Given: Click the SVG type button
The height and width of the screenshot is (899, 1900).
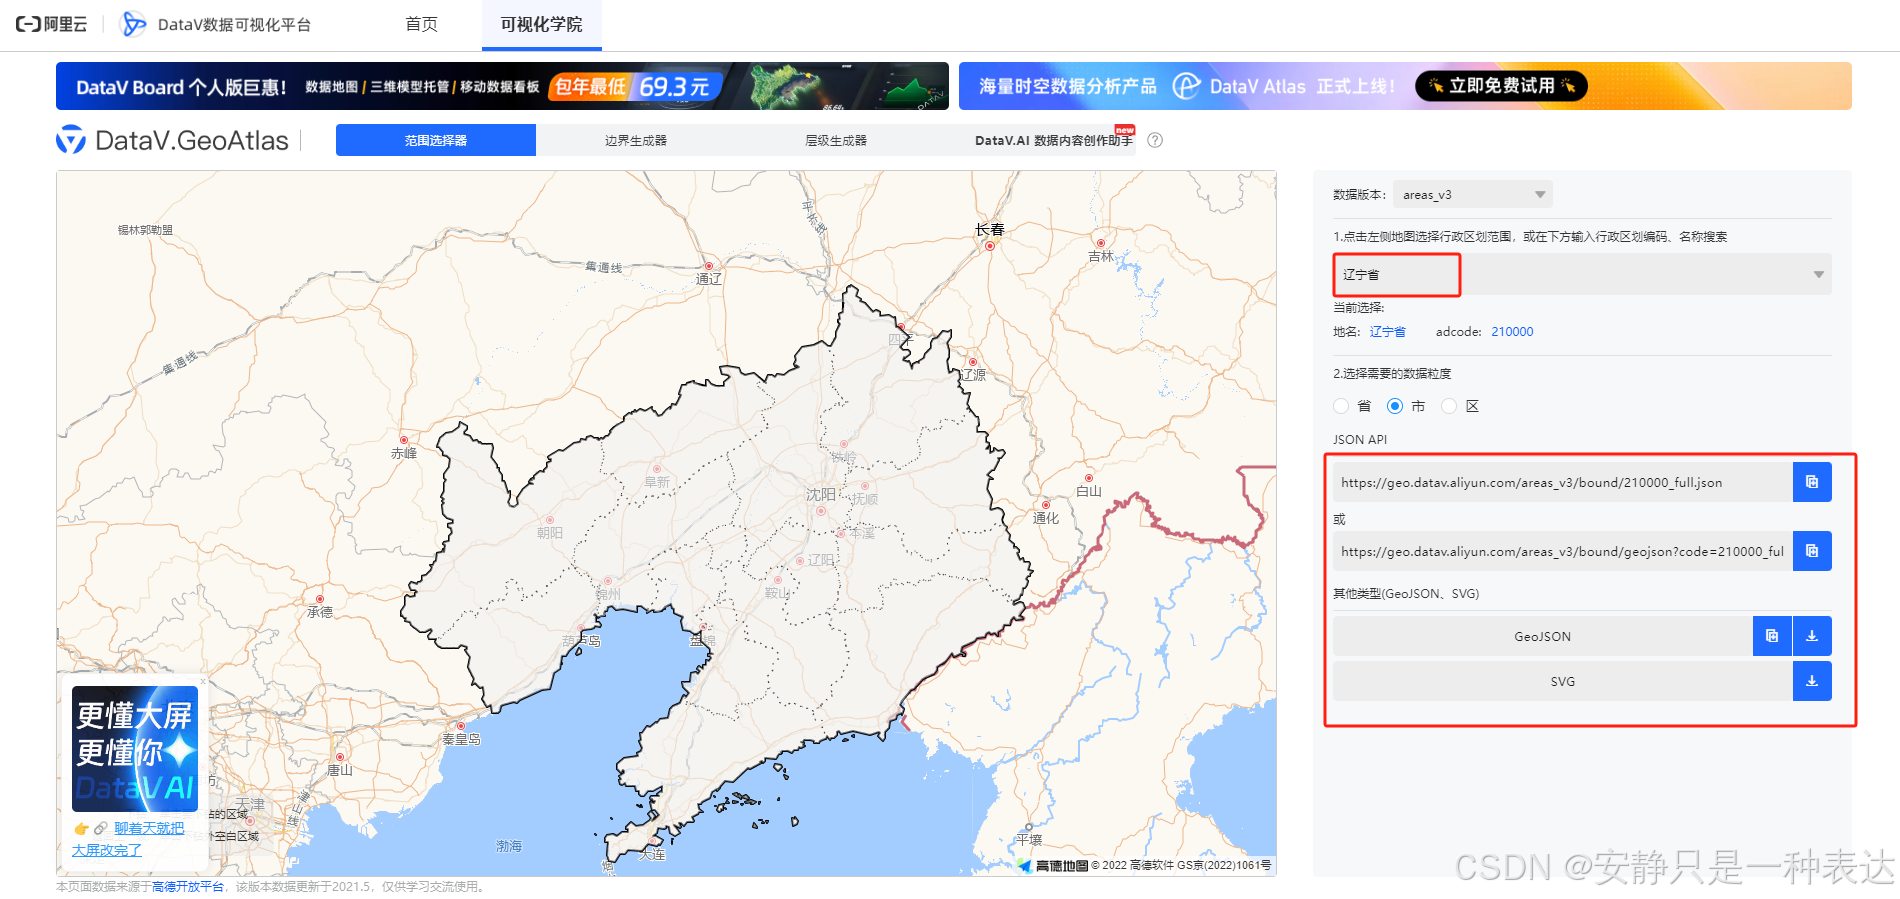Looking at the screenshot, I should (1562, 681).
